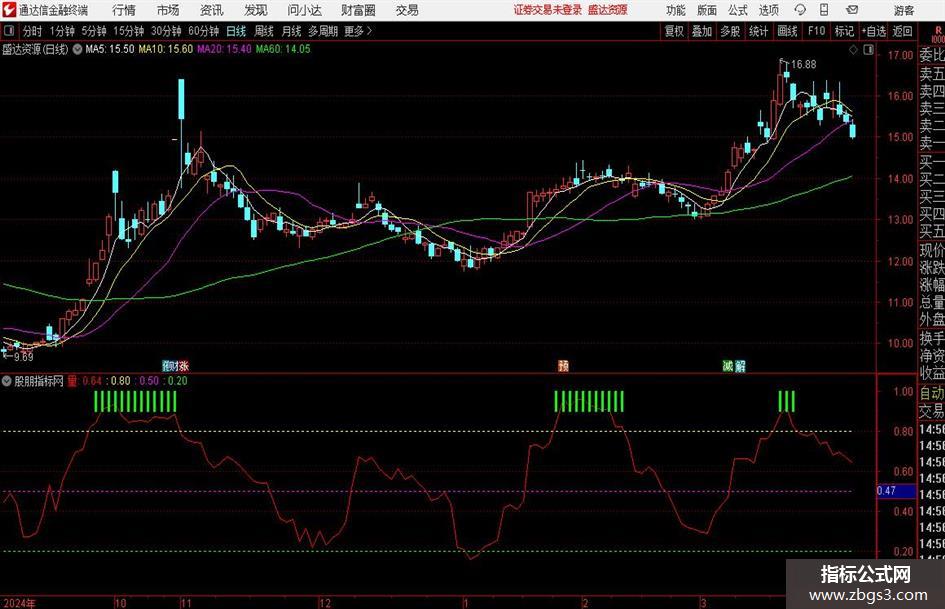Click the MA10: 15.60 value label
The width and height of the screenshot is (945, 609).
(166, 49)
